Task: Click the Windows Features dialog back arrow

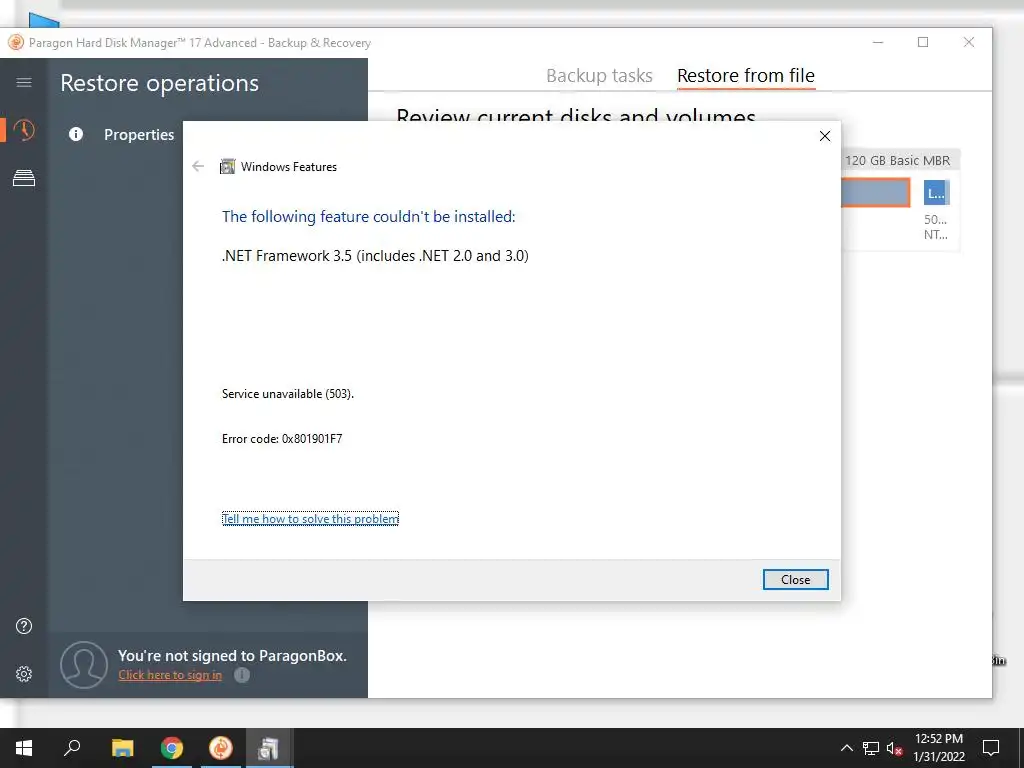Action: [198, 167]
